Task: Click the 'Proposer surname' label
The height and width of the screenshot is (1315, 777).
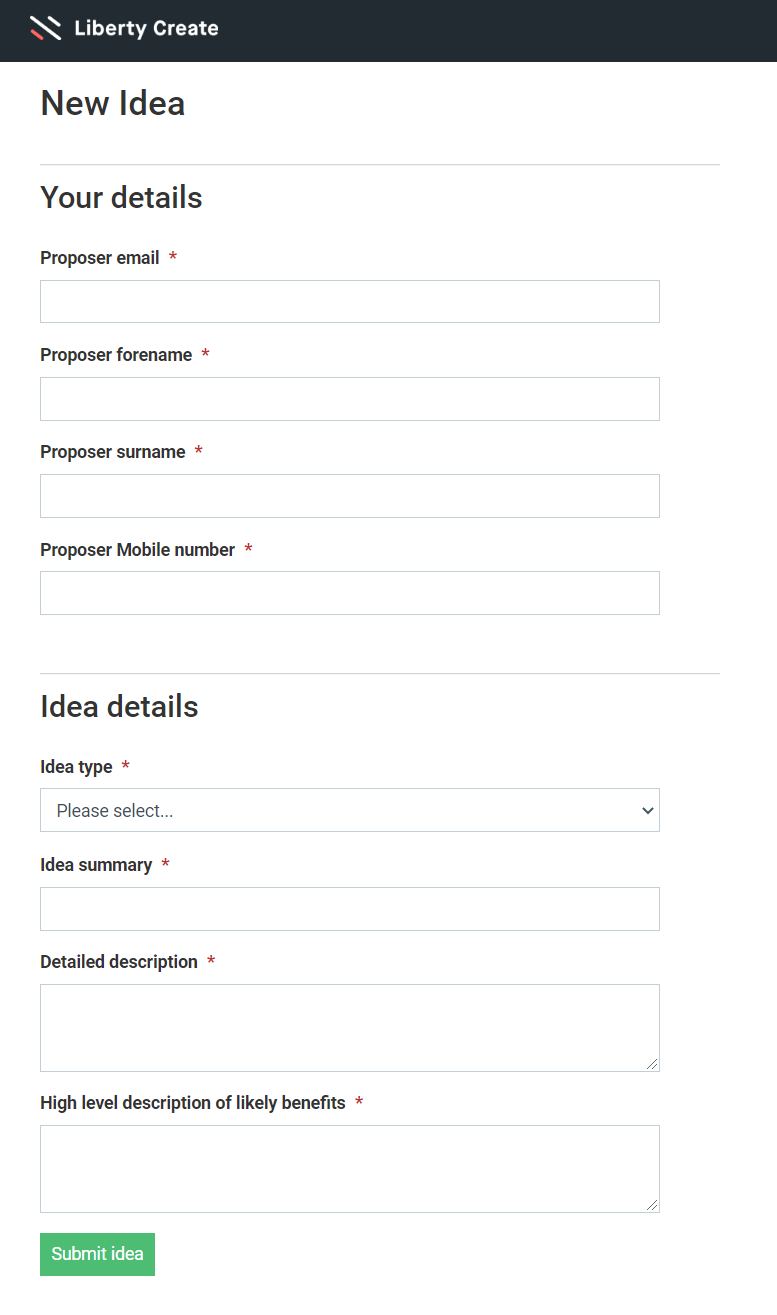Action: click(113, 452)
